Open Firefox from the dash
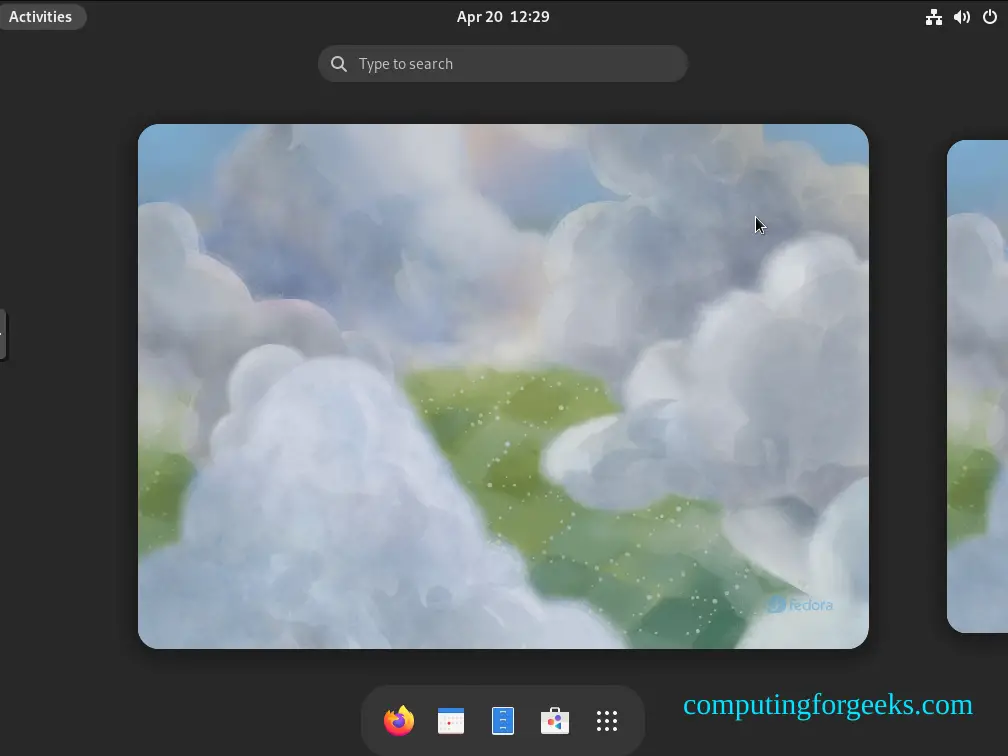This screenshot has width=1008, height=756. click(x=399, y=721)
